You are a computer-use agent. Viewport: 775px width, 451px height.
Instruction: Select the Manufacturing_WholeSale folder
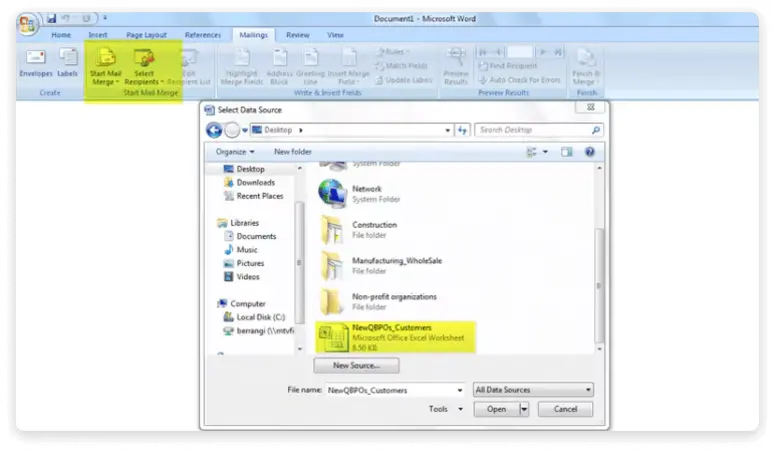[381, 266]
